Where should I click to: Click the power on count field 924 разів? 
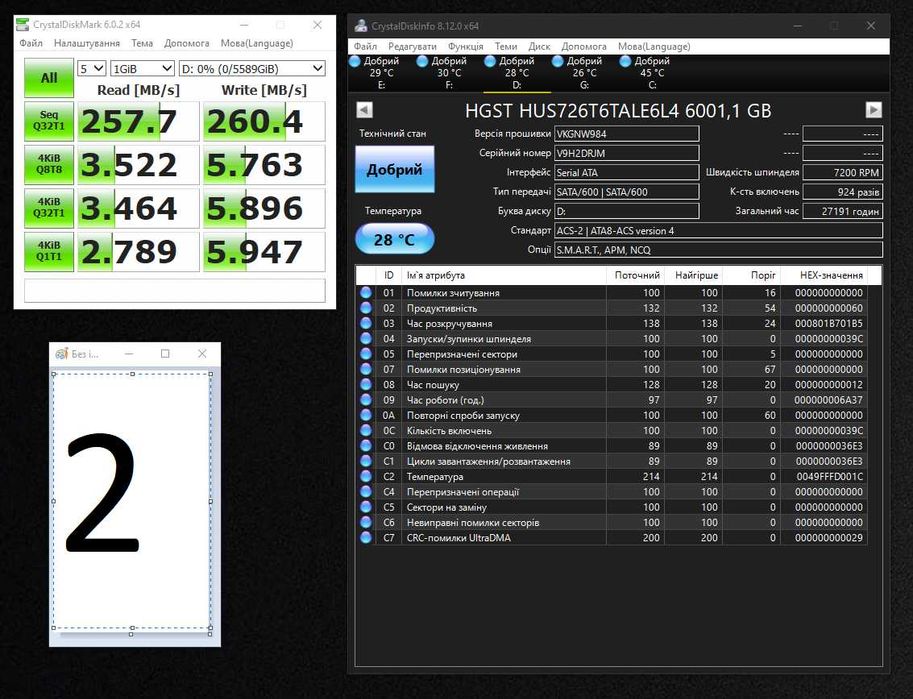[x=843, y=192]
